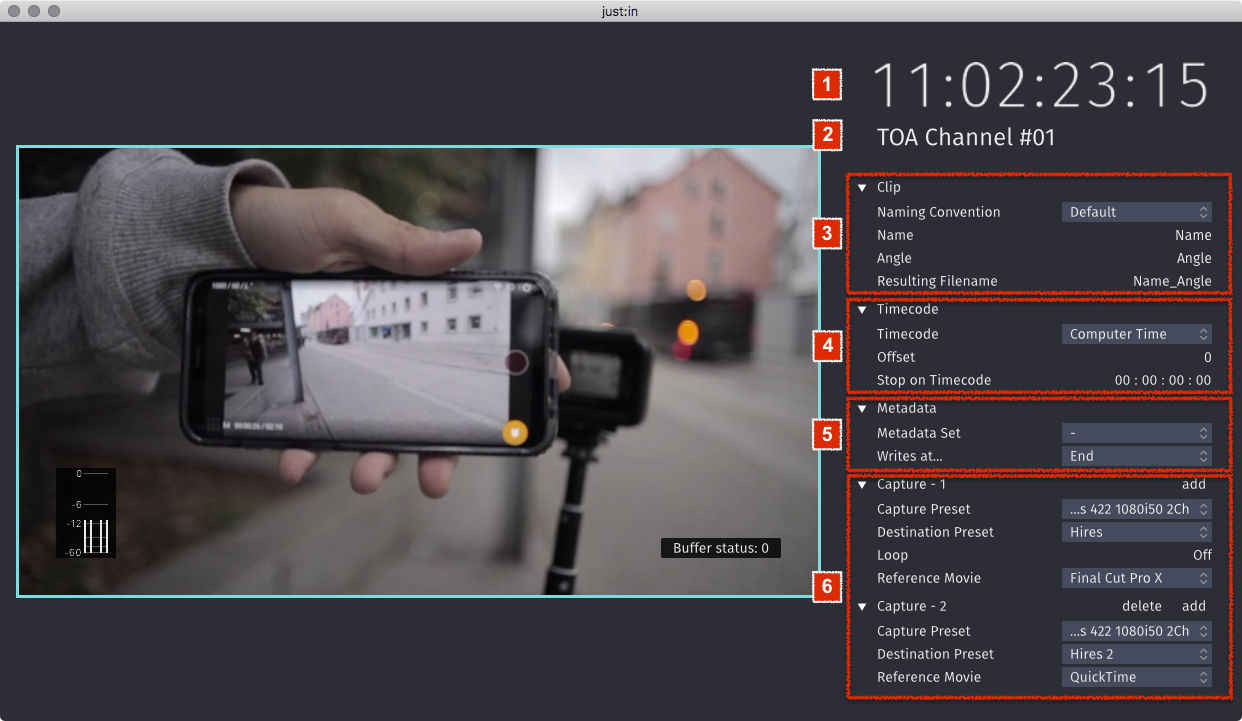Viewport: 1242px width, 721px height.
Task: Open Capture - 1 Capture Preset dropdown
Action: 1136,509
